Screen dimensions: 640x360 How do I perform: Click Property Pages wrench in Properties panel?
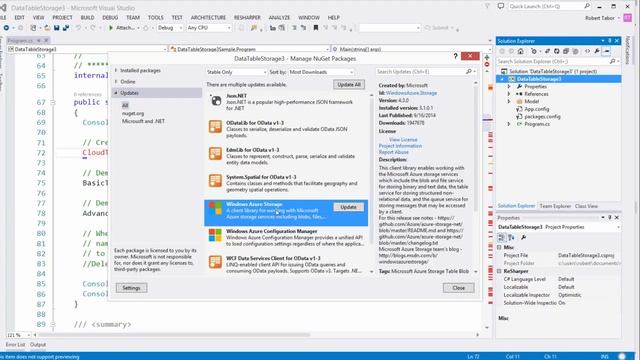[x=524, y=238]
